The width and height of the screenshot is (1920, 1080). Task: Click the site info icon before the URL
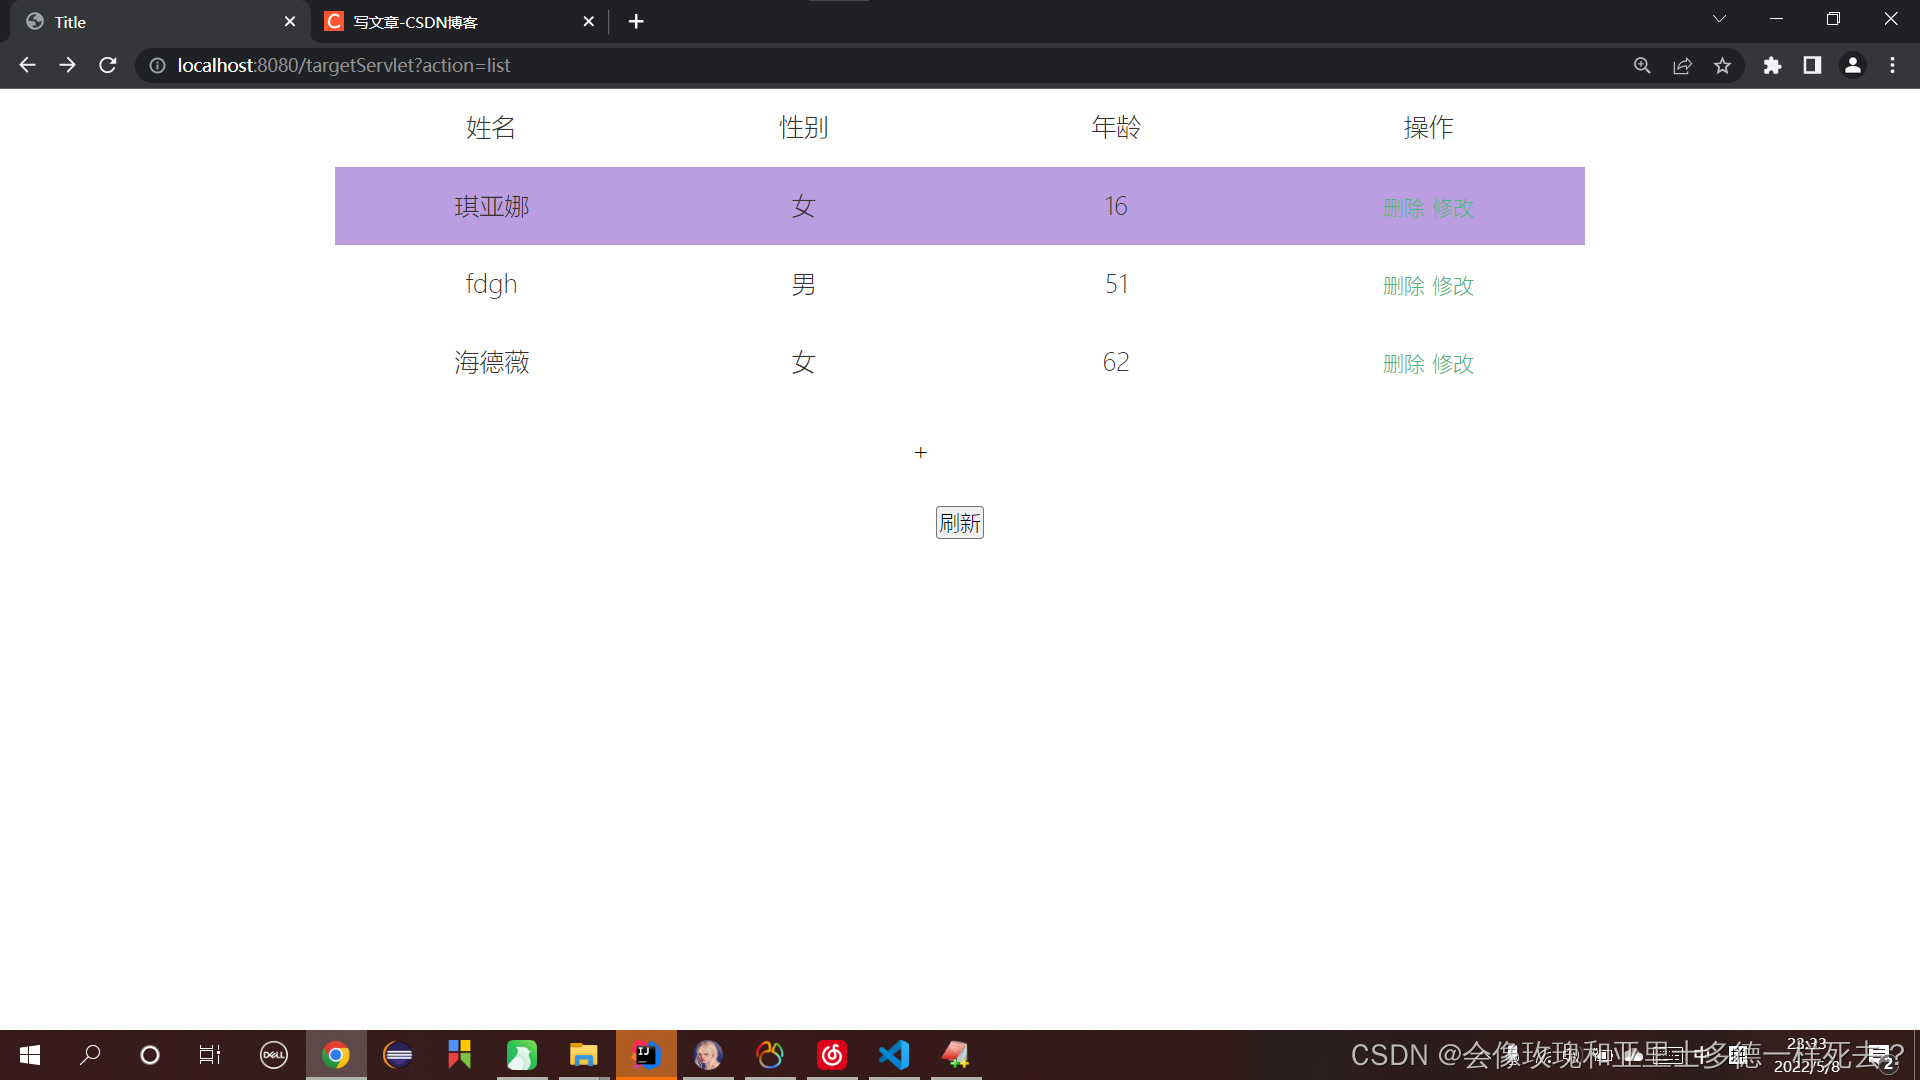click(x=156, y=65)
